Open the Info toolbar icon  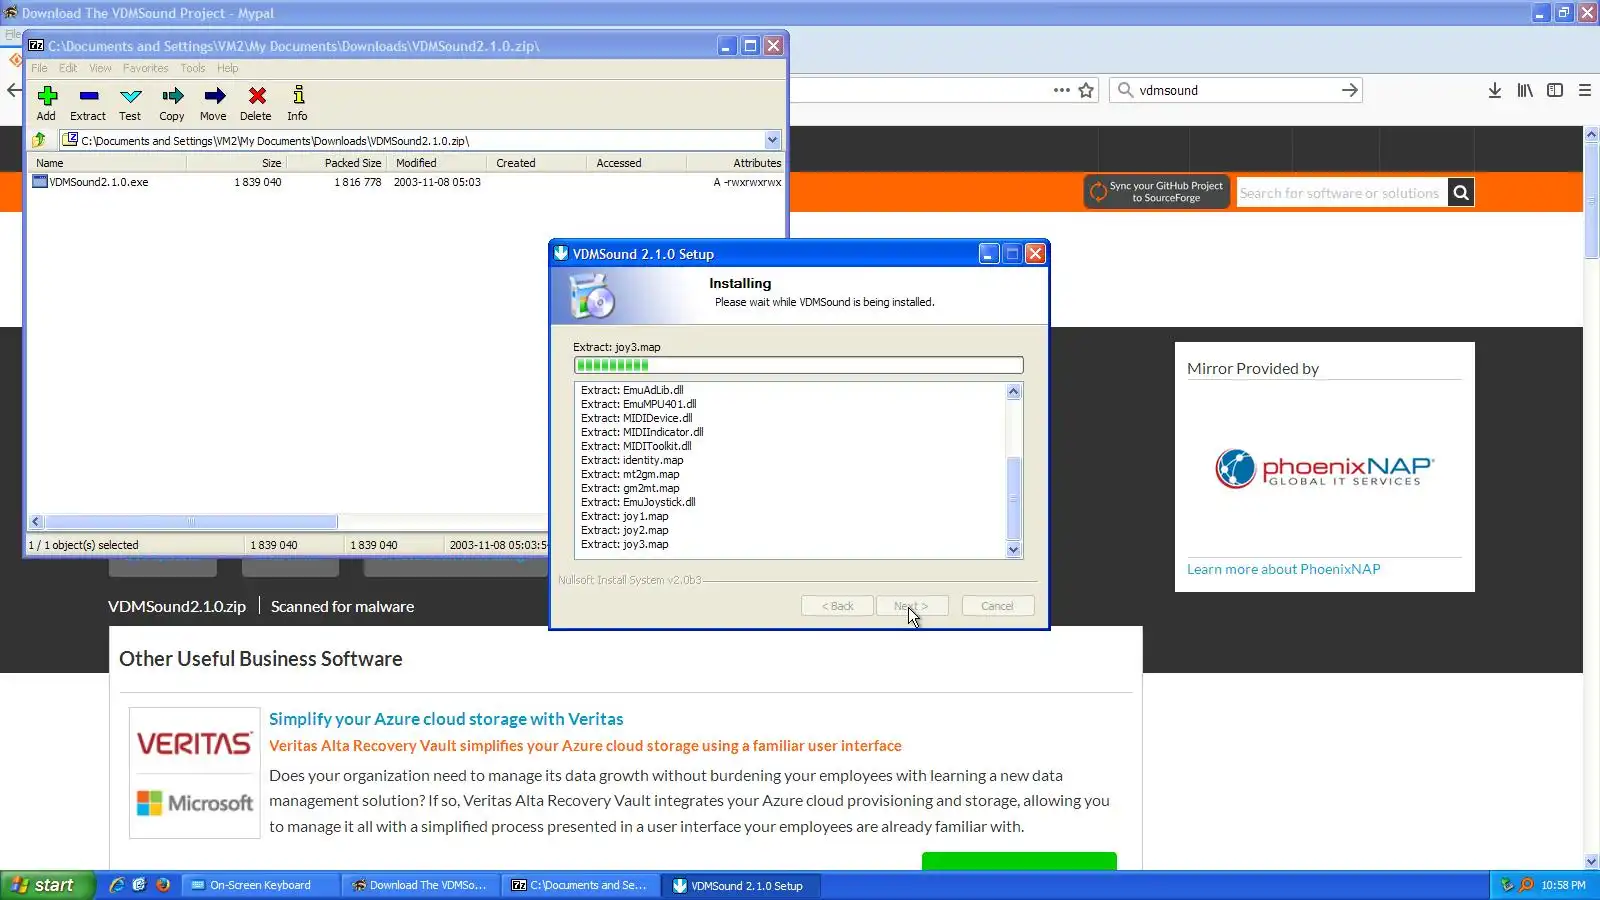pyautogui.click(x=298, y=96)
